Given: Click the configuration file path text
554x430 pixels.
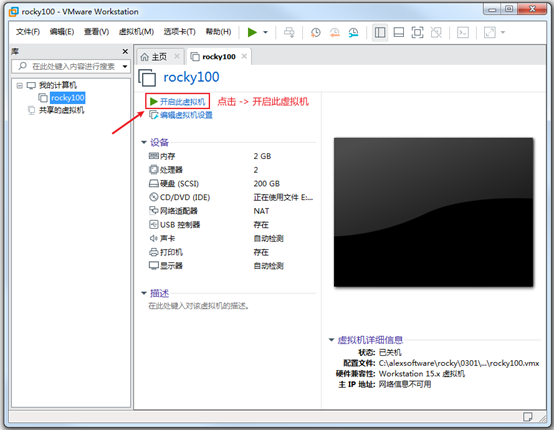Looking at the screenshot, I should coord(459,363).
